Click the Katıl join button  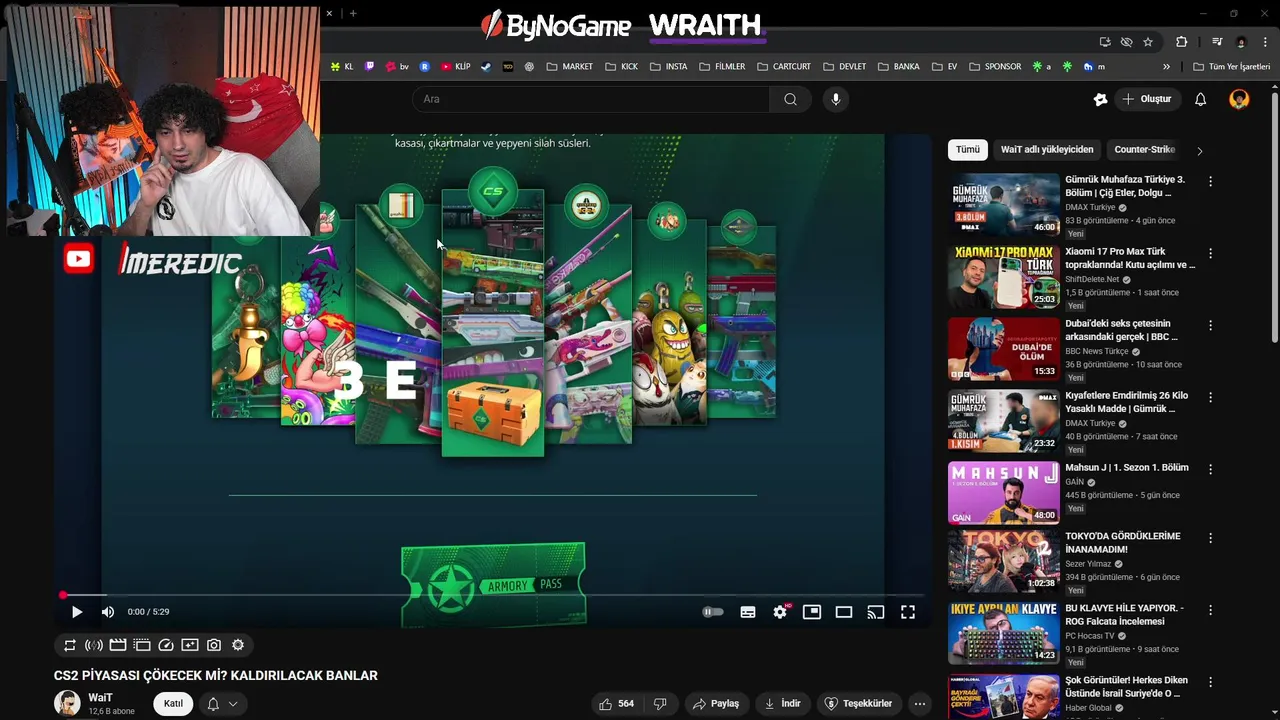pyautogui.click(x=173, y=704)
